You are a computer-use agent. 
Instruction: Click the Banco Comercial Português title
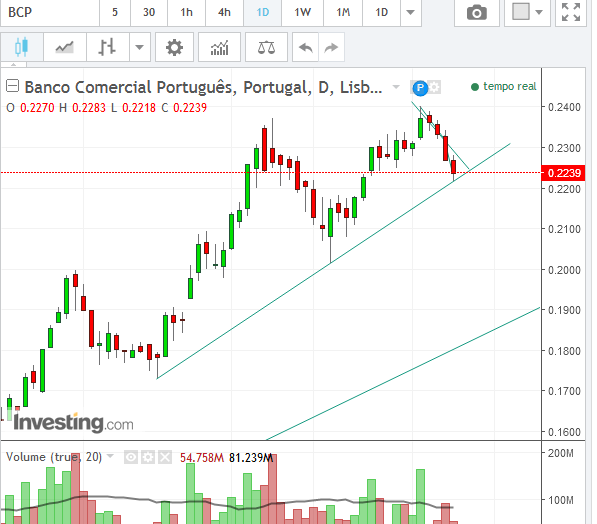pos(203,87)
